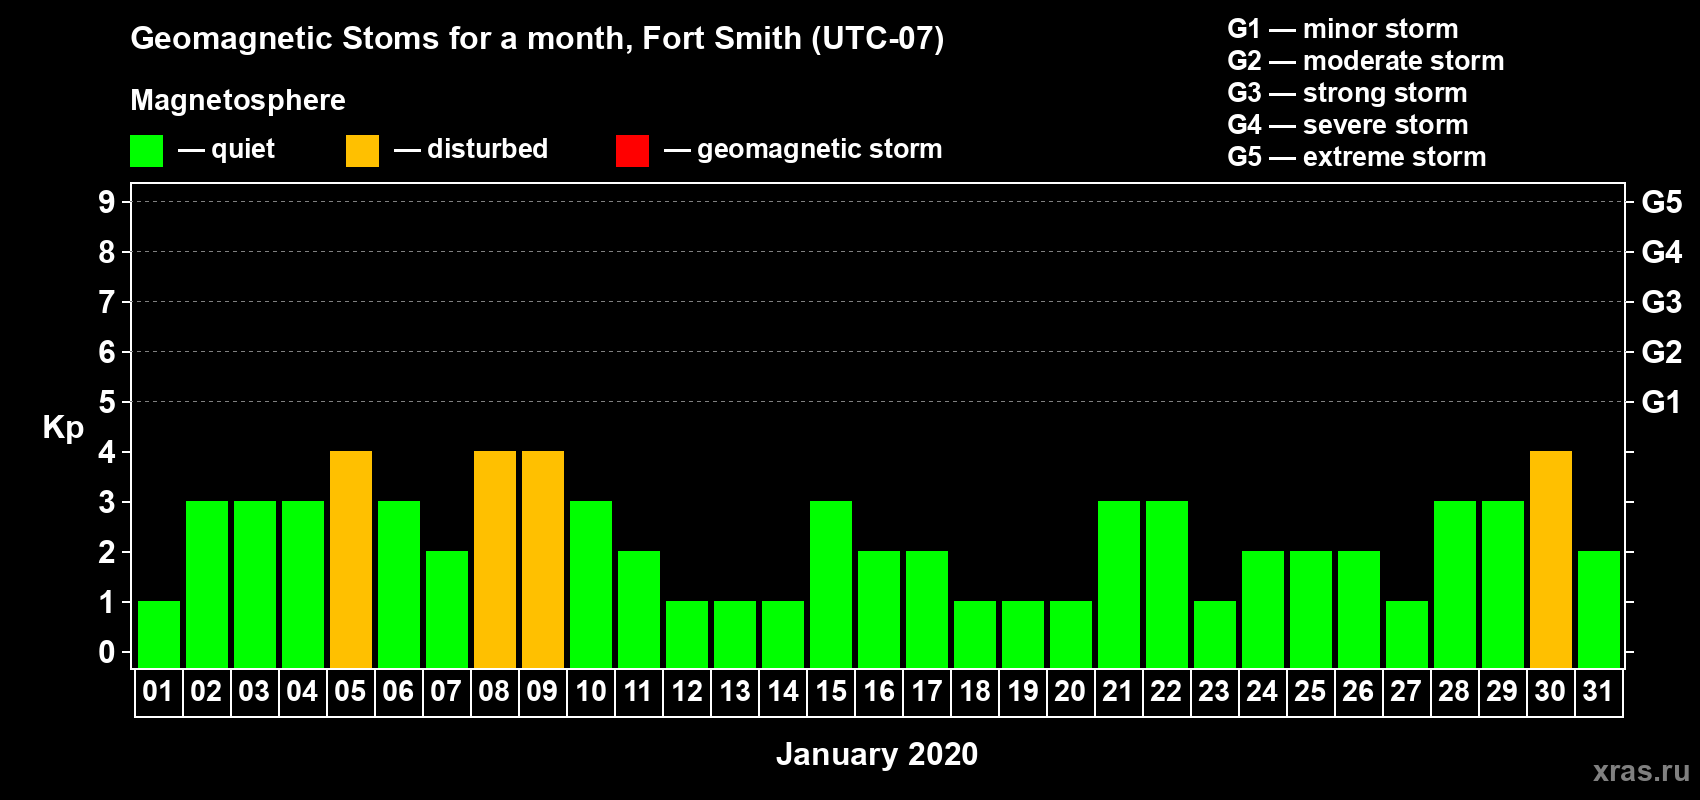Click the day label 16
The height and width of the screenshot is (800, 1700).
coord(879,692)
